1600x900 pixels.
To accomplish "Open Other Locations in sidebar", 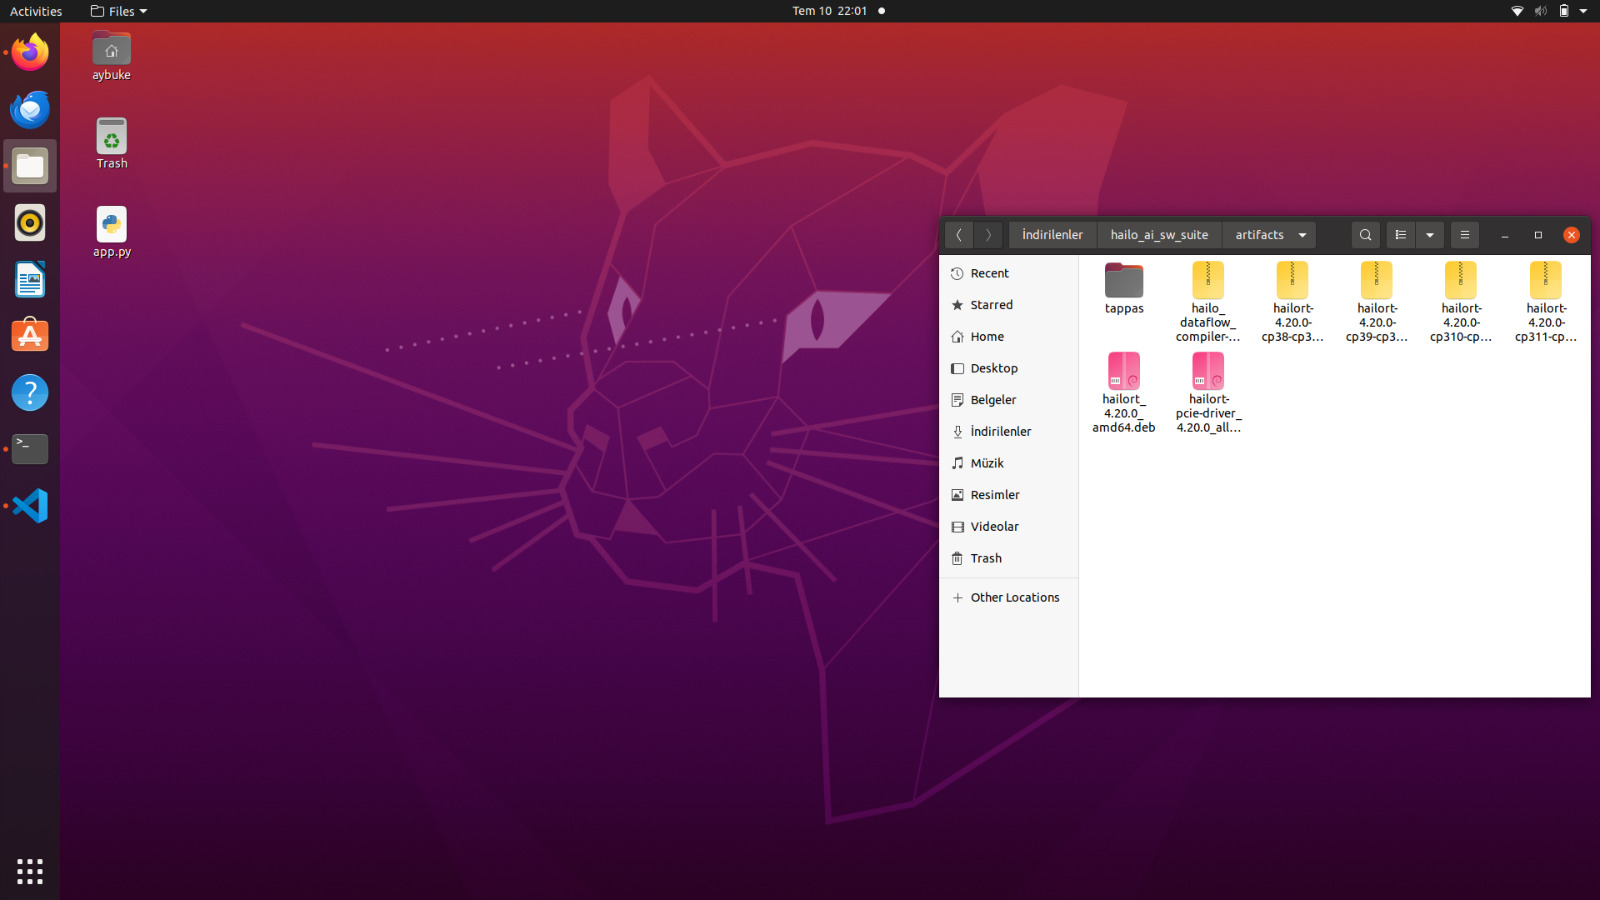I will 1014,597.
